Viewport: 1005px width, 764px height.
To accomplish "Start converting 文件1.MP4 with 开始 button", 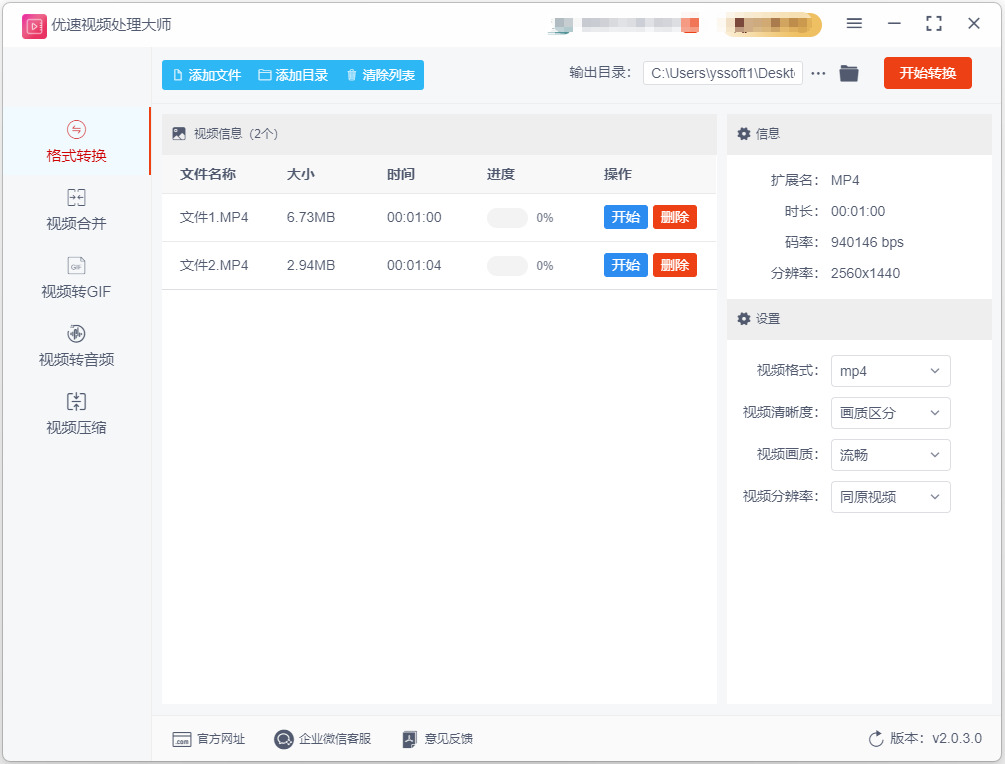I will click(x=626, y=217).
